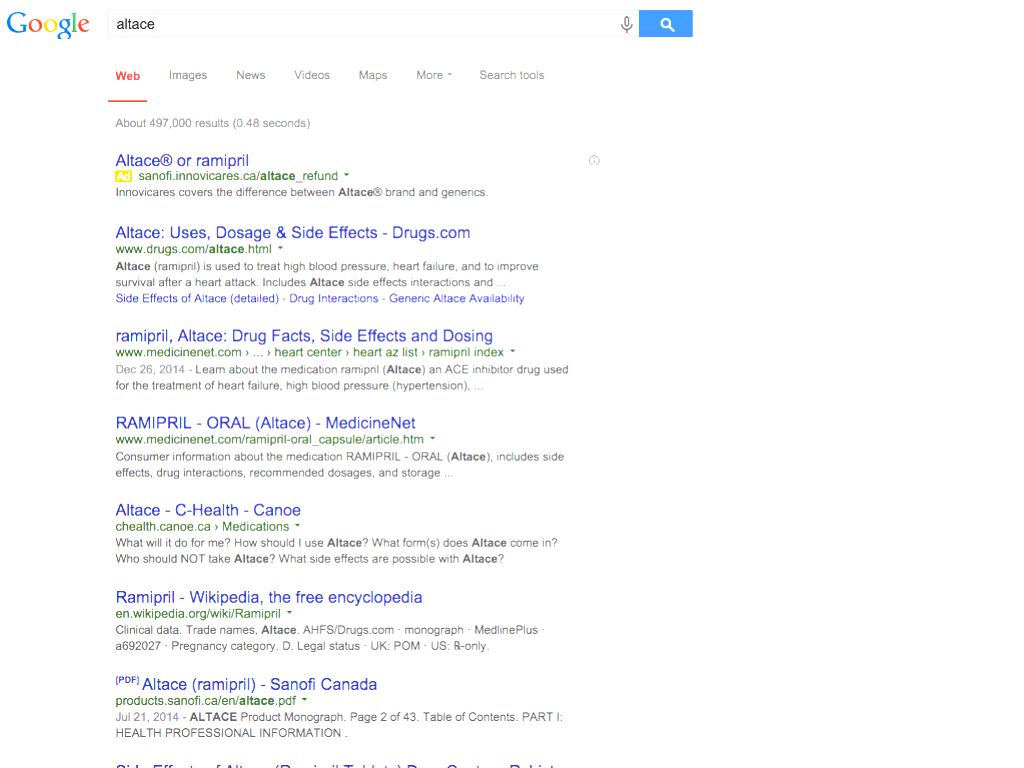
Task: Expand arrow next to sanofi.innovicares.ca URL
Action: pos(347,175)
